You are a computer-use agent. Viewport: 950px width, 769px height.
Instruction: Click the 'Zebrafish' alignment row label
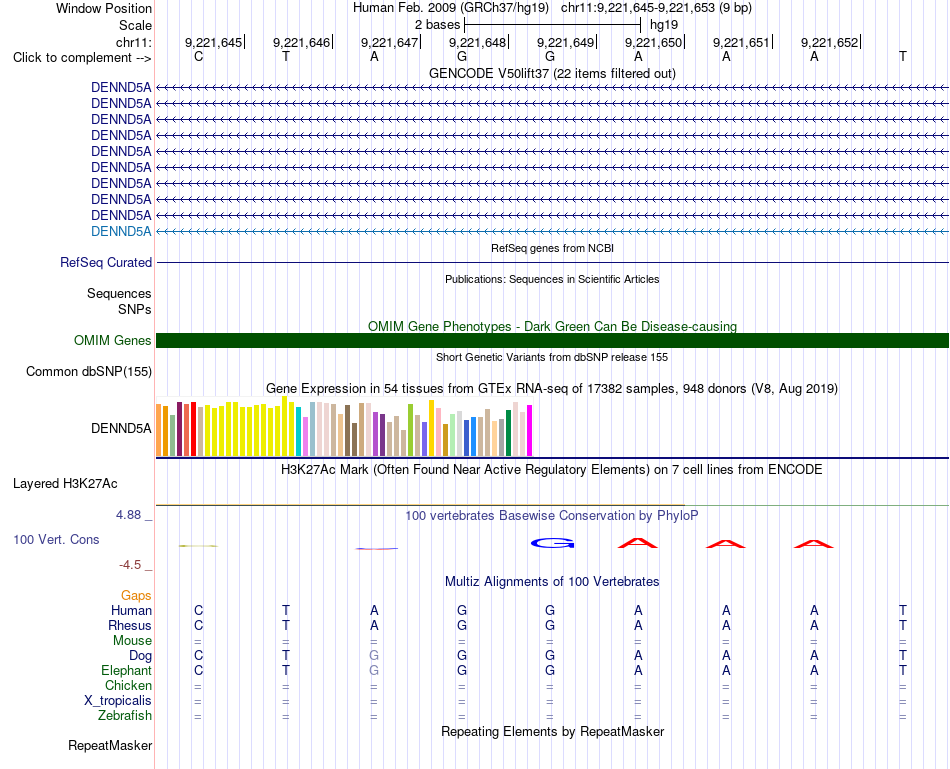pos(125,716)
